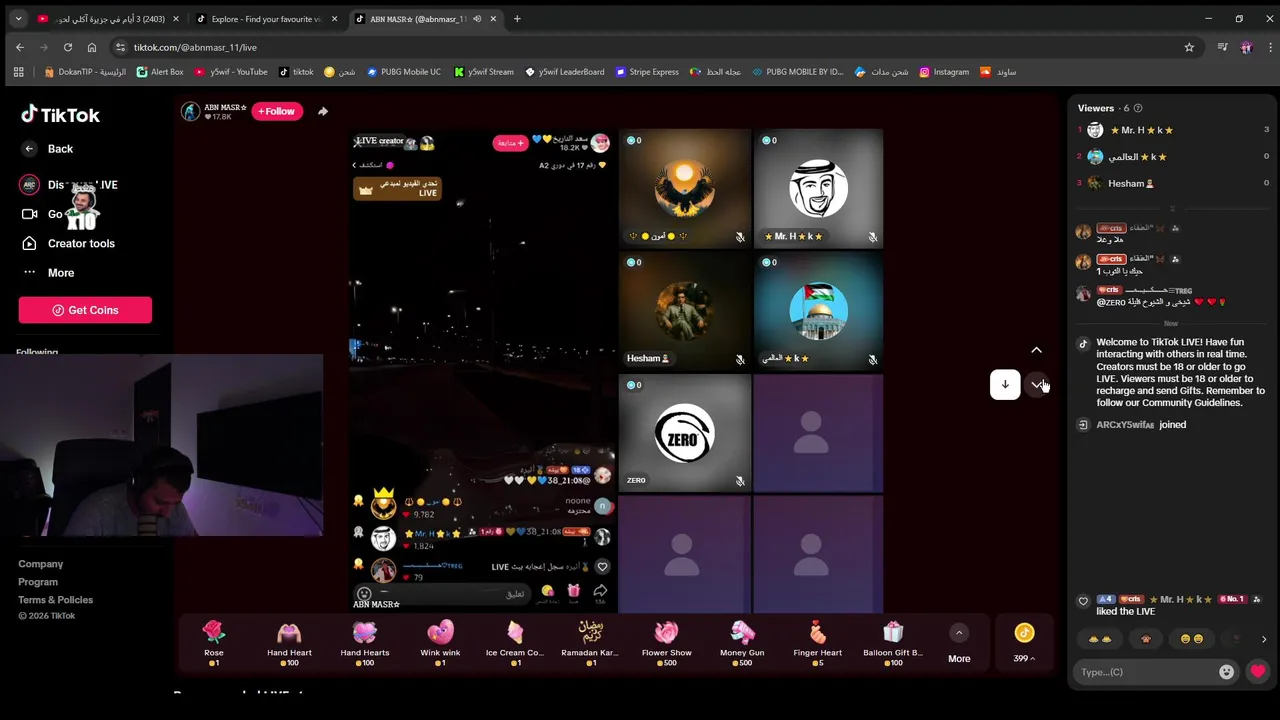Screen dimensions: 1280x720
Task: Send the monkey emoji quick reaction
Action: (1145, 639)
